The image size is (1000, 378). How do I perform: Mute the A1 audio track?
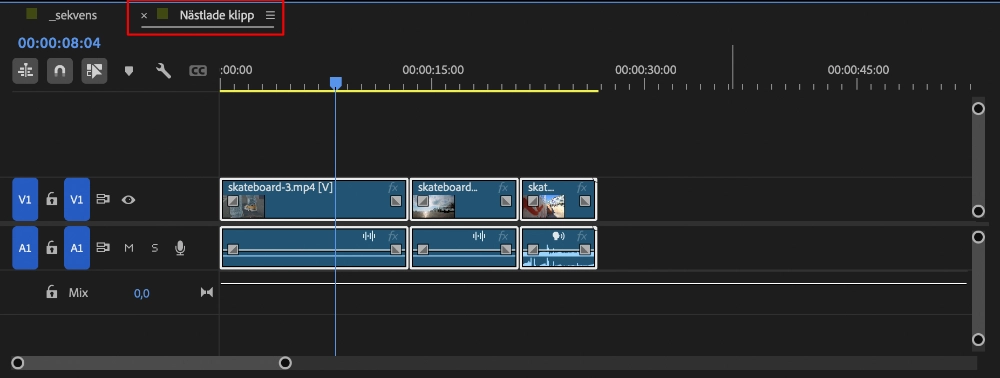(129, 248)
